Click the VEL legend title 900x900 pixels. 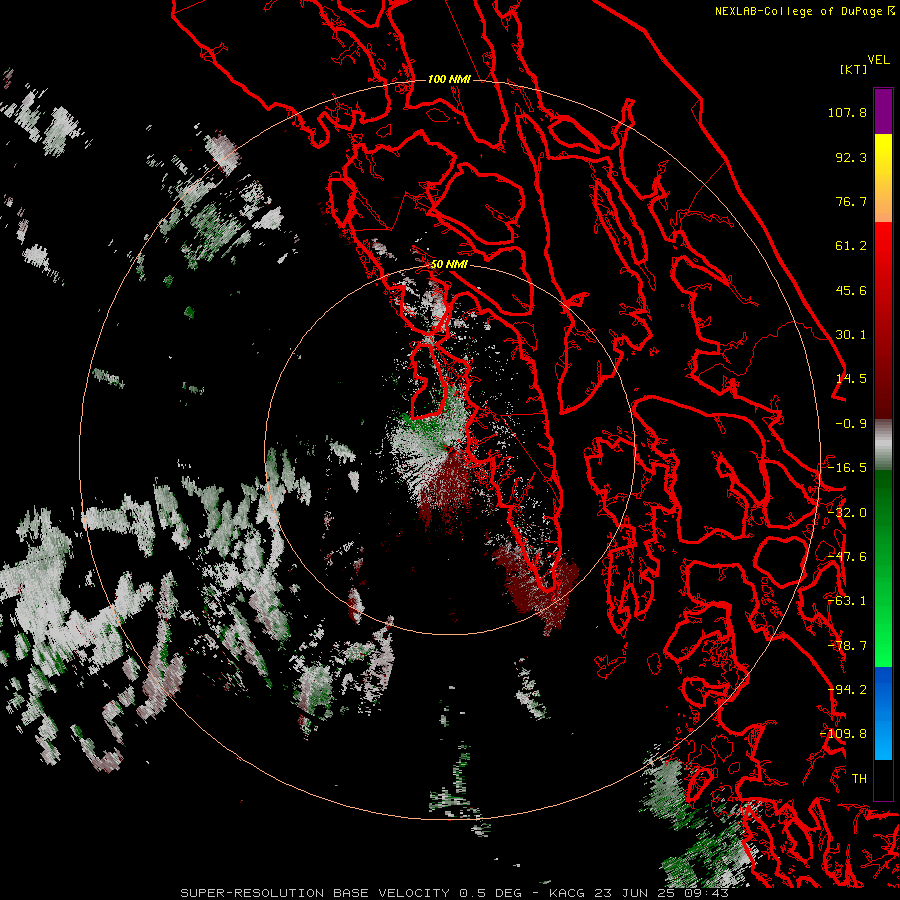pos(879,60)
